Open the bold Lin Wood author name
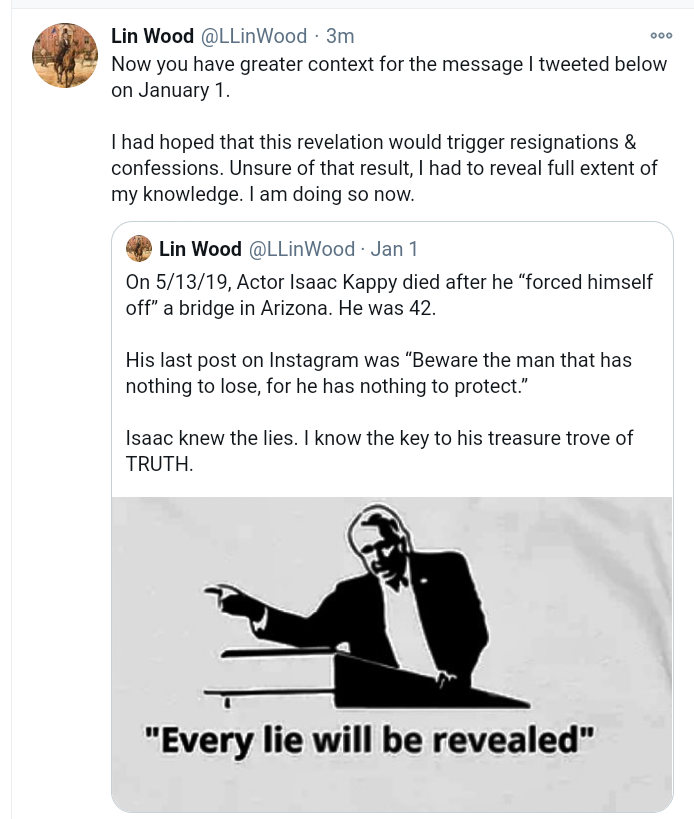The height and width of the screenshot is (819, 694). (x=152, y=36)
